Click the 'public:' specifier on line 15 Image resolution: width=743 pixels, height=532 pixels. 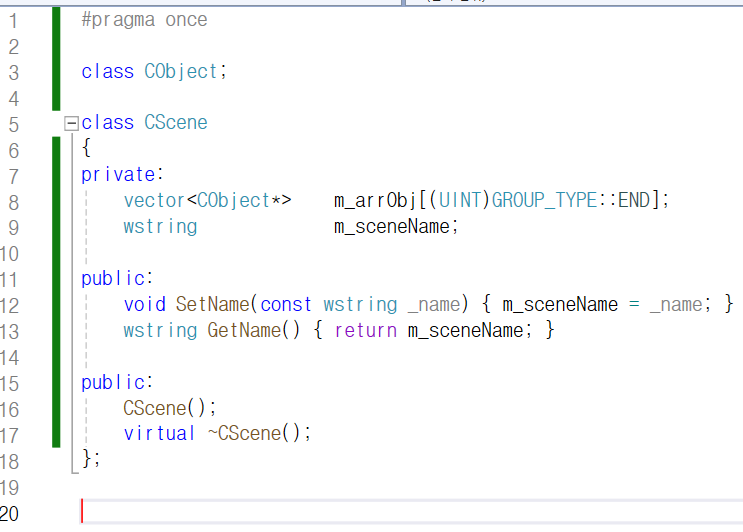tap(117, 383)
